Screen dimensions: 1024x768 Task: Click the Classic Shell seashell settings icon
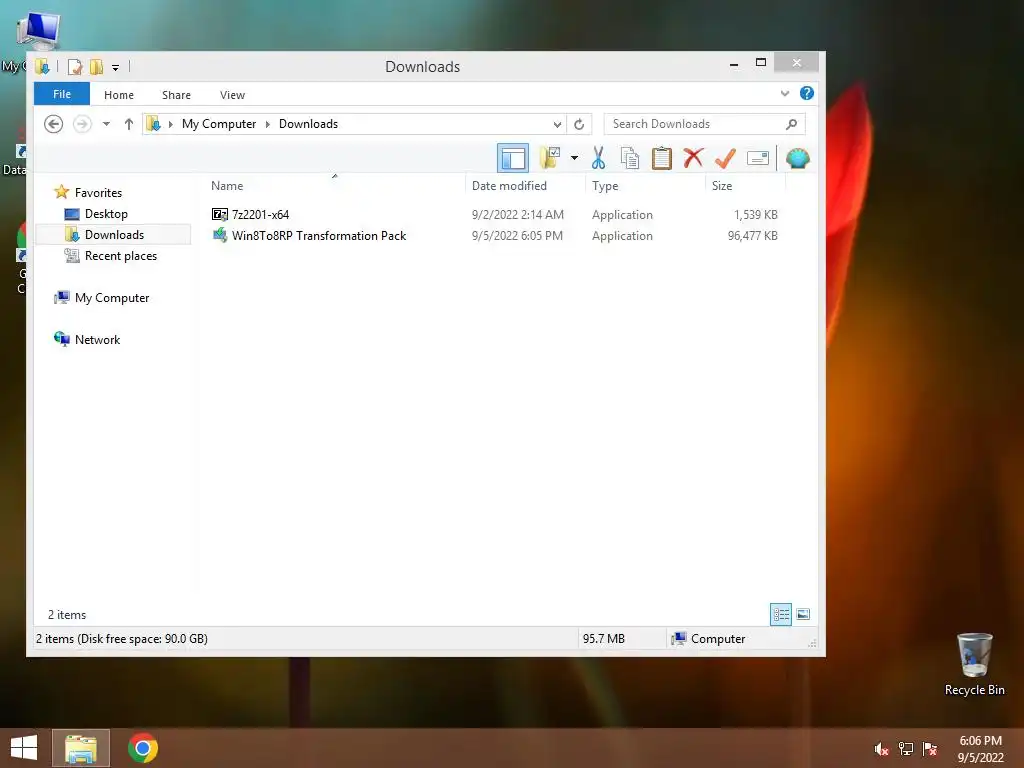pos(797,158)
